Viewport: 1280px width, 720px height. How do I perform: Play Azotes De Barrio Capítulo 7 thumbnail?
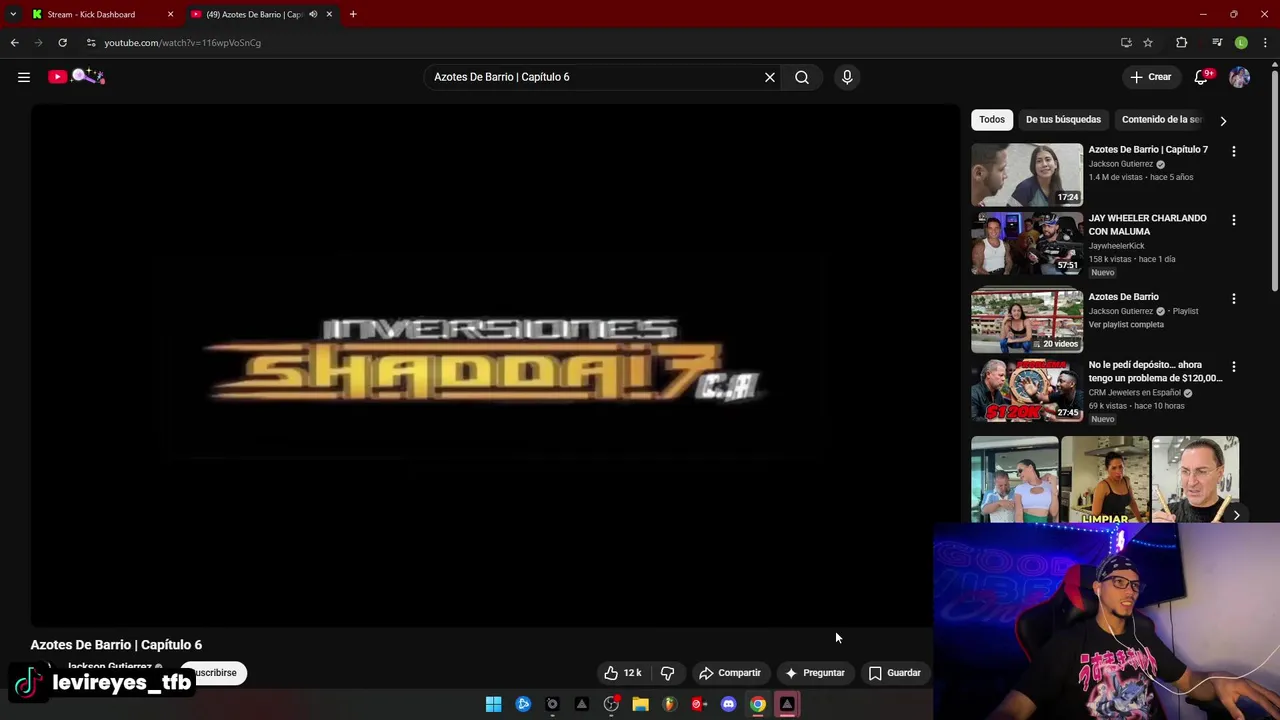pyautogui.click(x=1026, y=175)
